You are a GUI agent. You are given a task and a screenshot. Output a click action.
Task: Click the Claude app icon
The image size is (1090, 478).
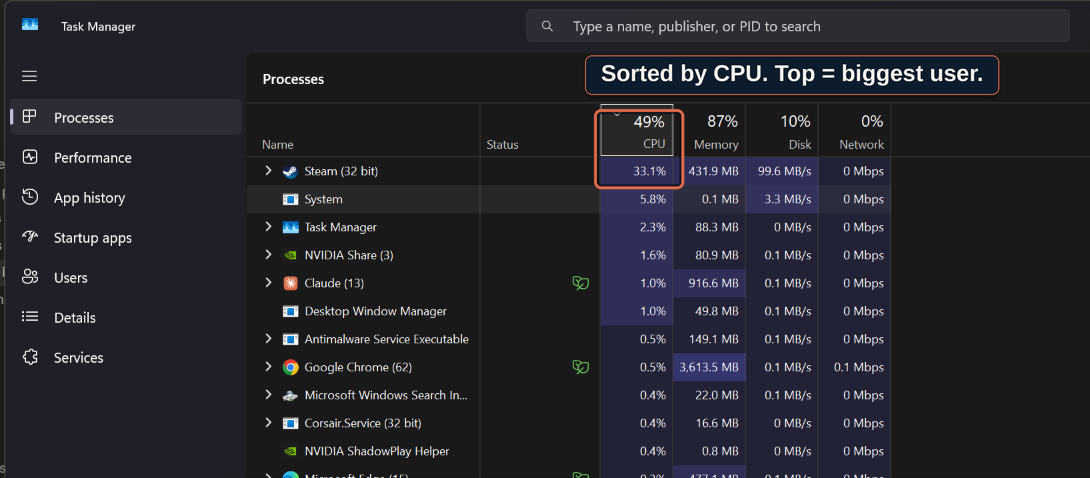pos(291,283)
